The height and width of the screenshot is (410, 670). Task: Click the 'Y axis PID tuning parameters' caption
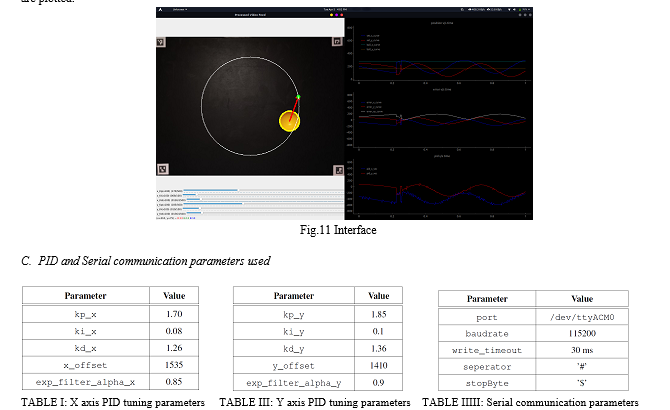343,402
